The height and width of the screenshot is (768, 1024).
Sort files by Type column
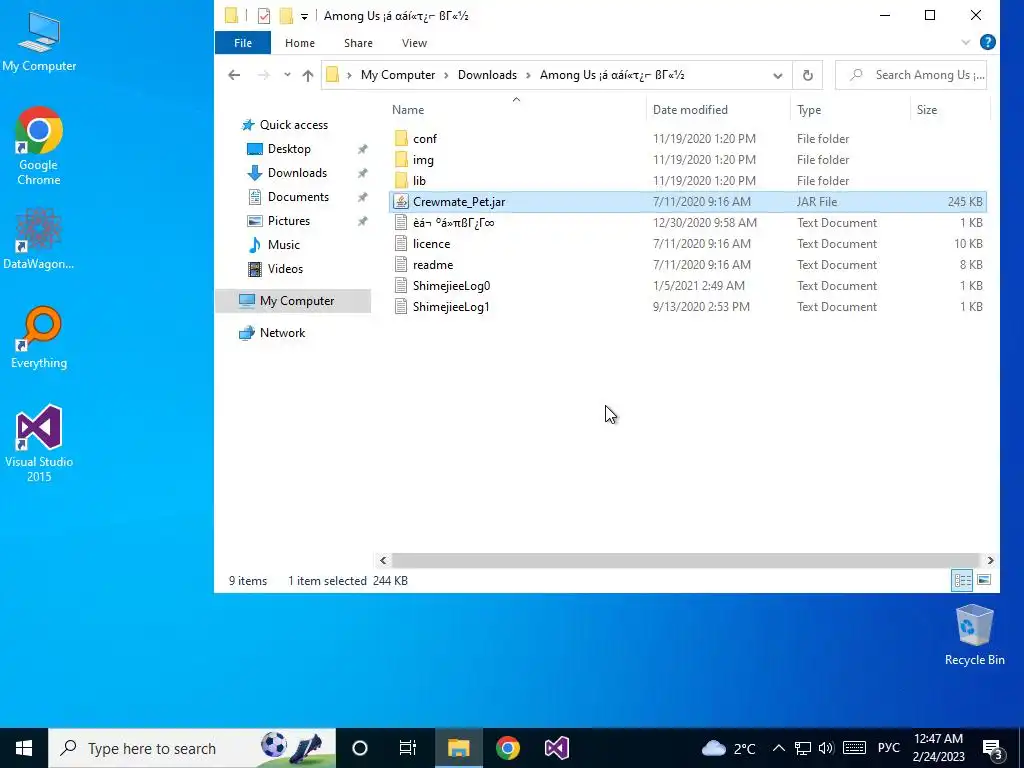pyautogui.click(x=850, y=110)
